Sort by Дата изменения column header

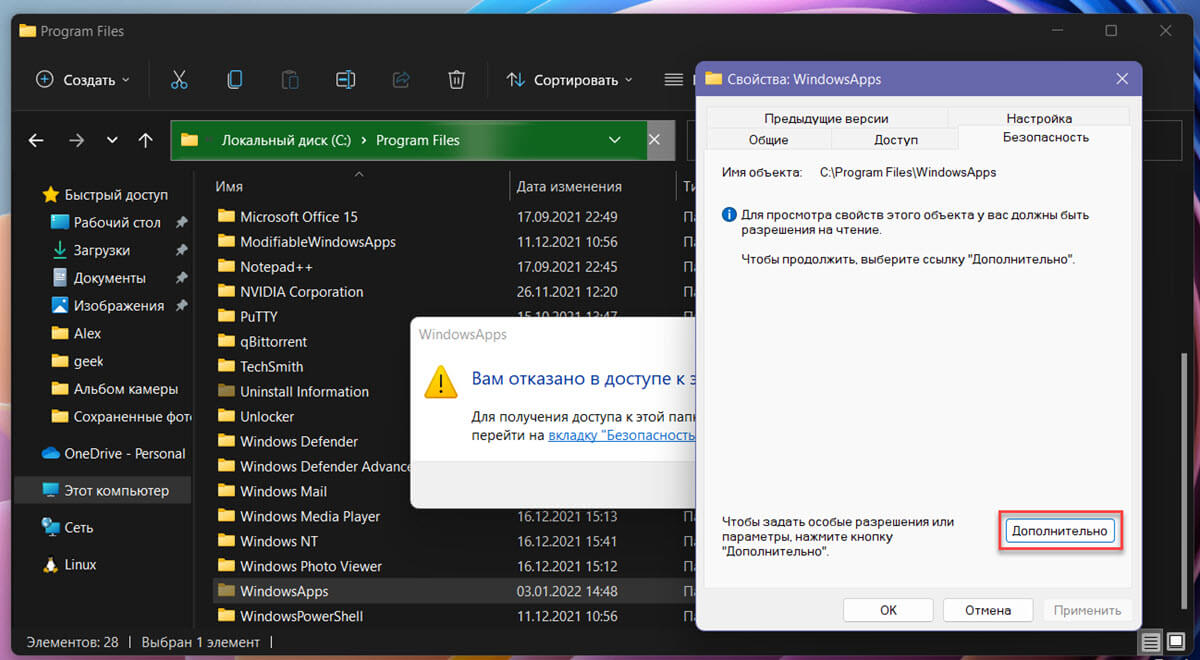coord(569,186)
